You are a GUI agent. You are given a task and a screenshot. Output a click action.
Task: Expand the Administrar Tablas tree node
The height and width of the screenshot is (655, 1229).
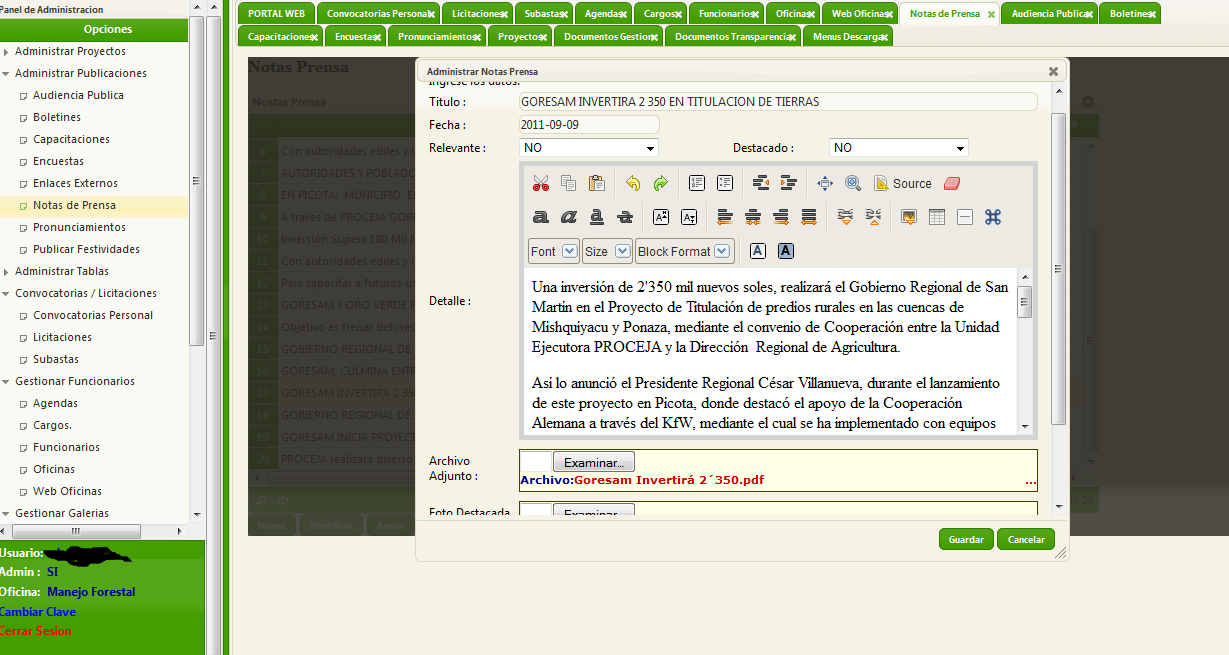(7, 271)
